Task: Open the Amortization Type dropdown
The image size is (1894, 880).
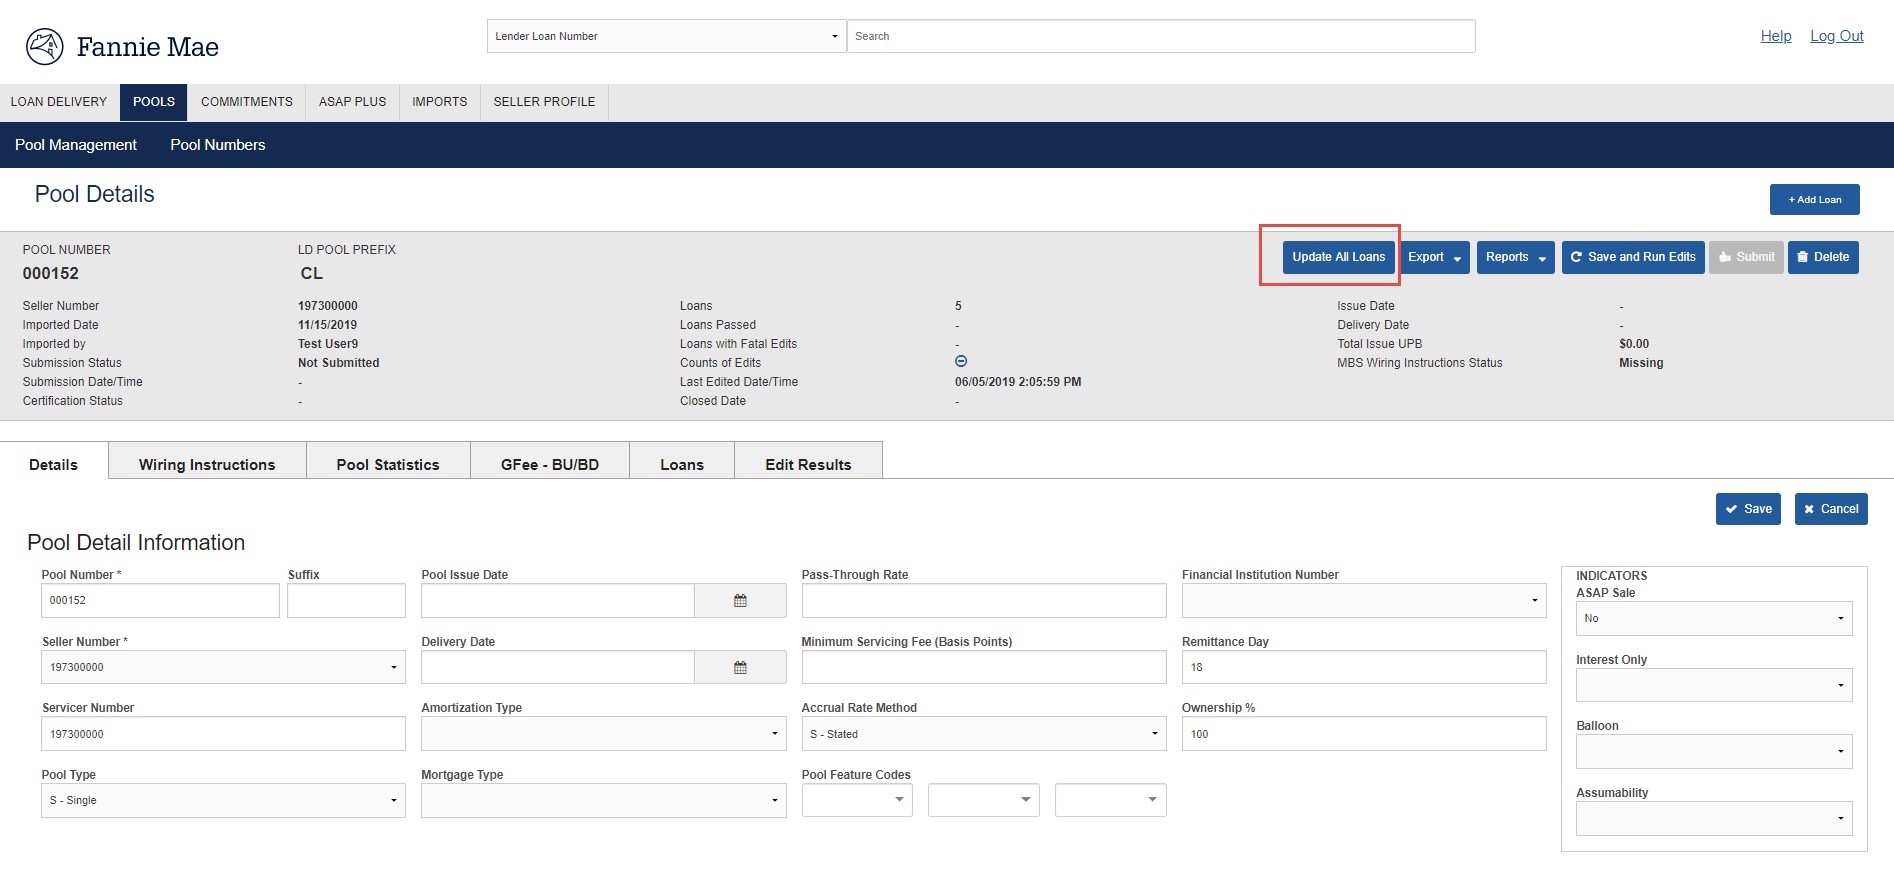Action: [603, 734]
